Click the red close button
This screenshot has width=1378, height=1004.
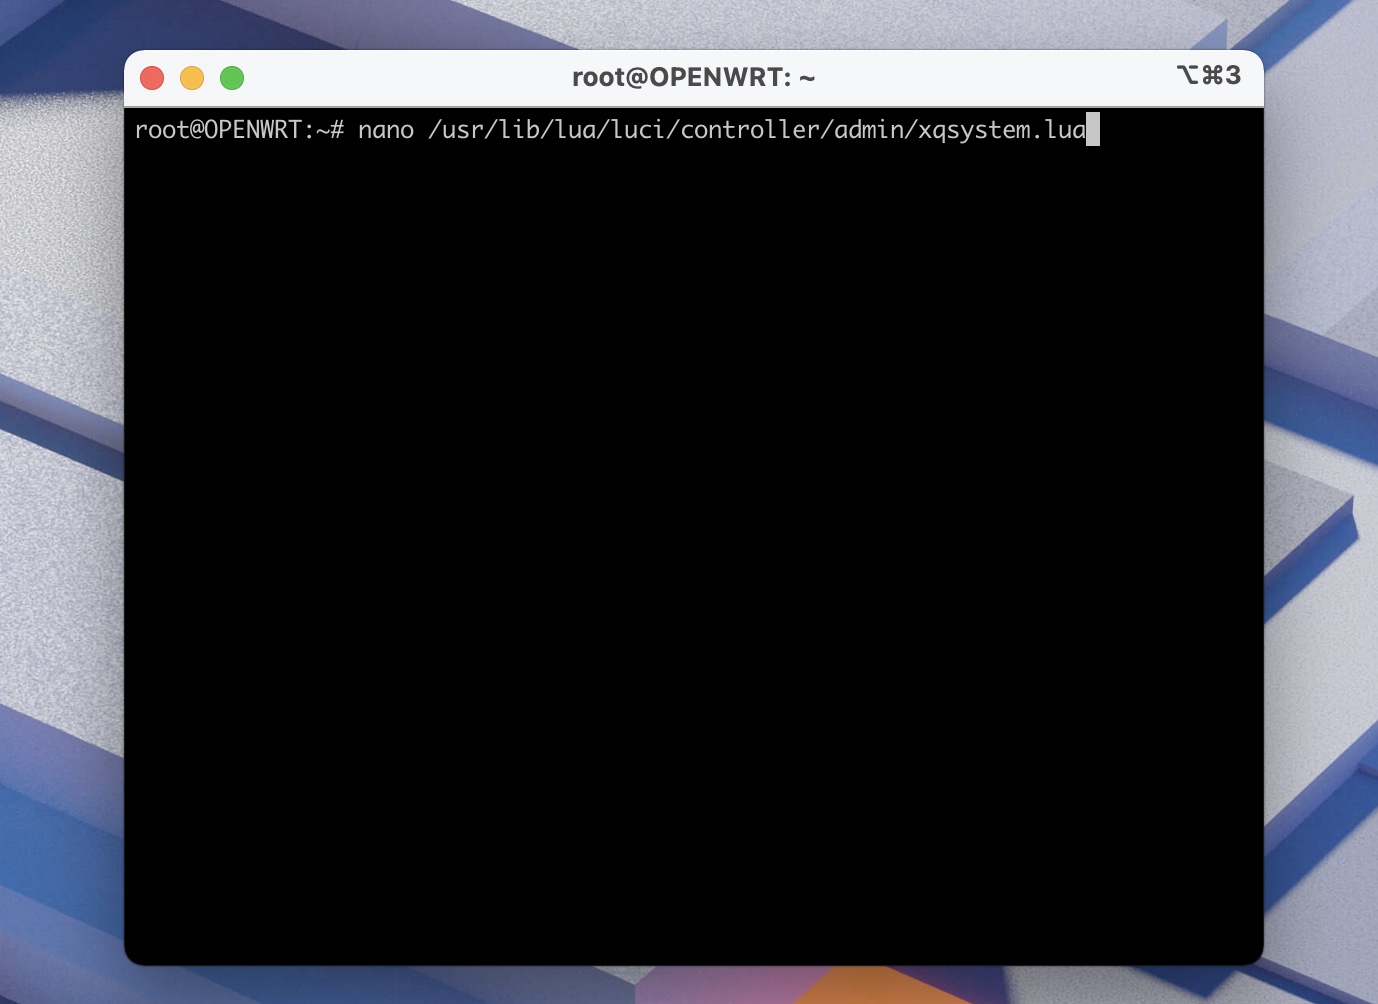(152, 77)
